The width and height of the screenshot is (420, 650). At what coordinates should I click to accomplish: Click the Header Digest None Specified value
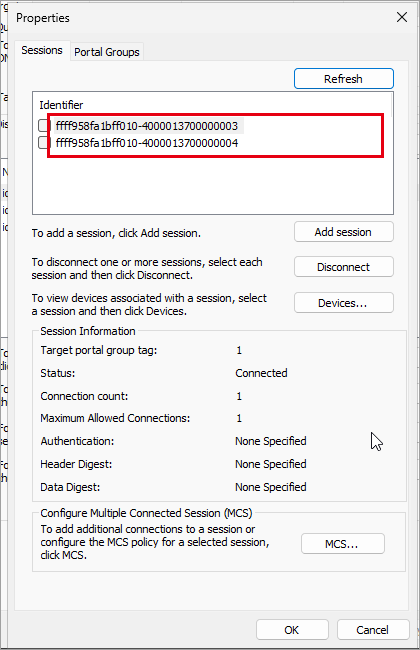click(271, 464)
